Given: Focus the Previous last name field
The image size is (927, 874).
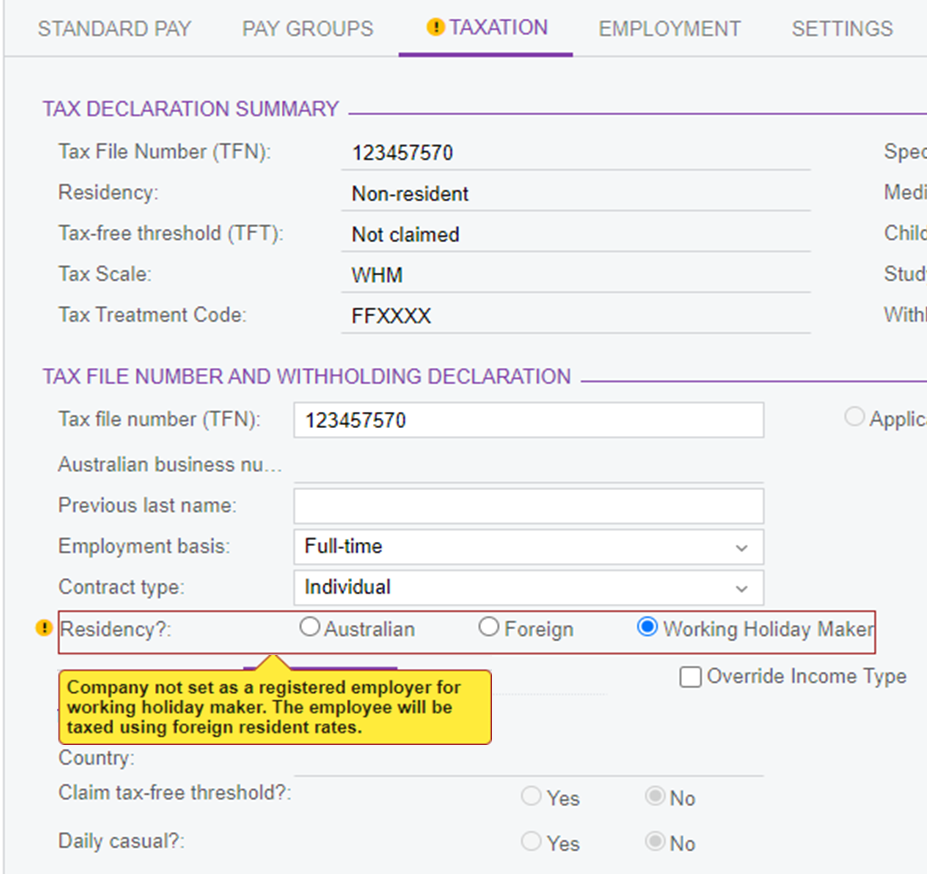Looking at the screenshot, I should pyautogui.click(x=528, y=506).
